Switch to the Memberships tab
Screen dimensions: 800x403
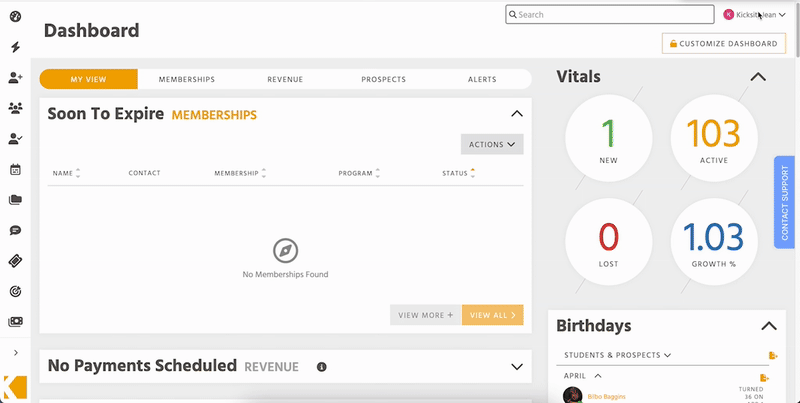click(x=187, y=79)
